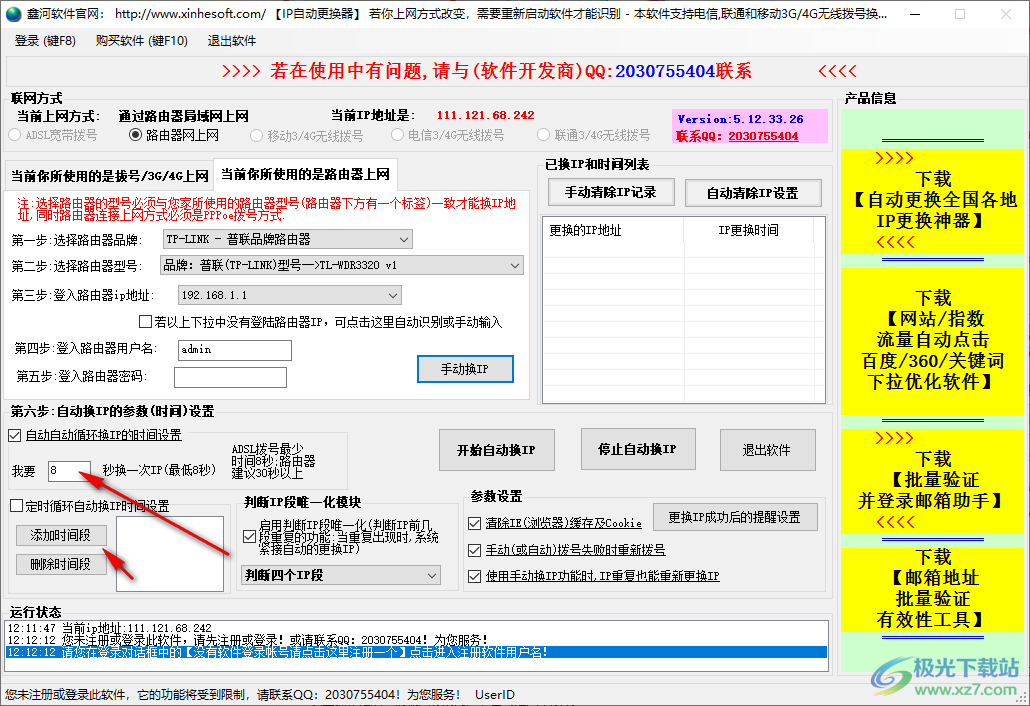Select the highlighted 12:12:12 registration log line
This screenshot has height=706, width=1030.
point(416,652)
